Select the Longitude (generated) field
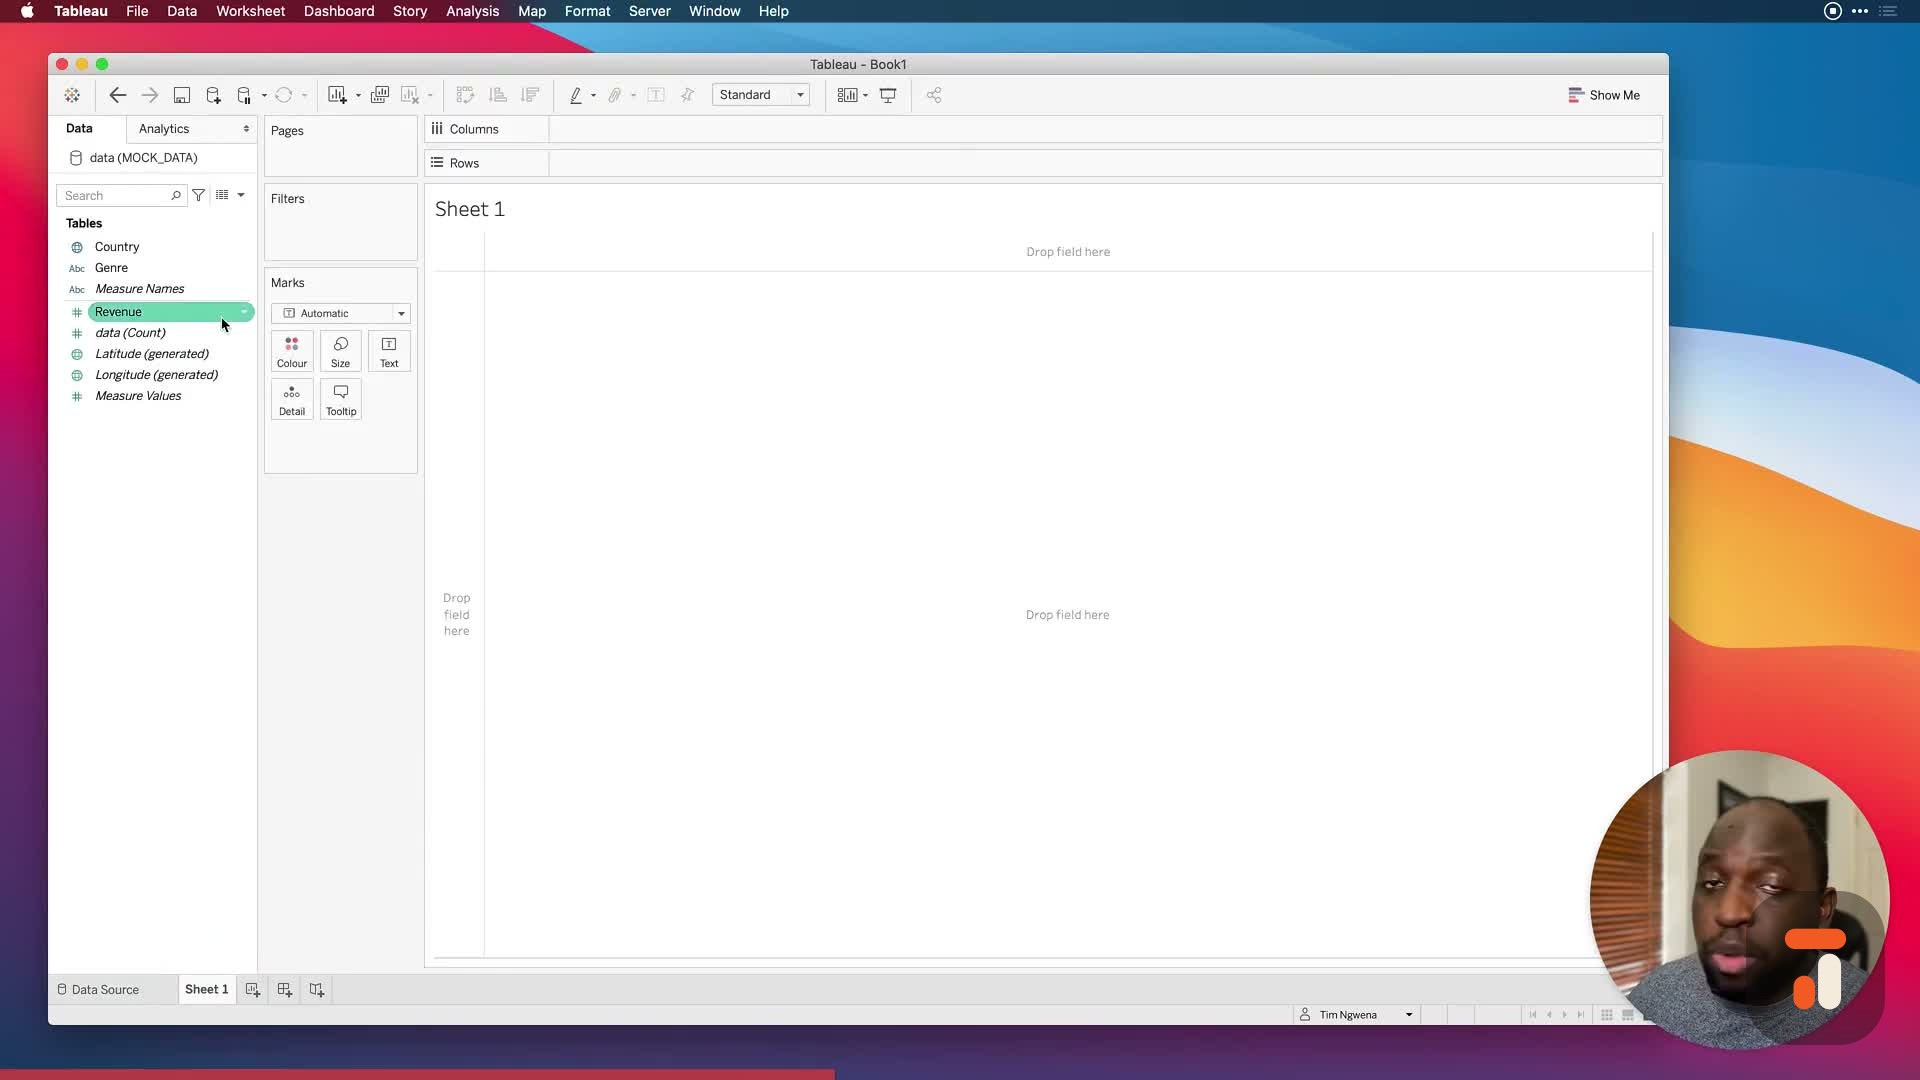The width and height of the screenshot is (1920, 1080). tap(156, 375)
